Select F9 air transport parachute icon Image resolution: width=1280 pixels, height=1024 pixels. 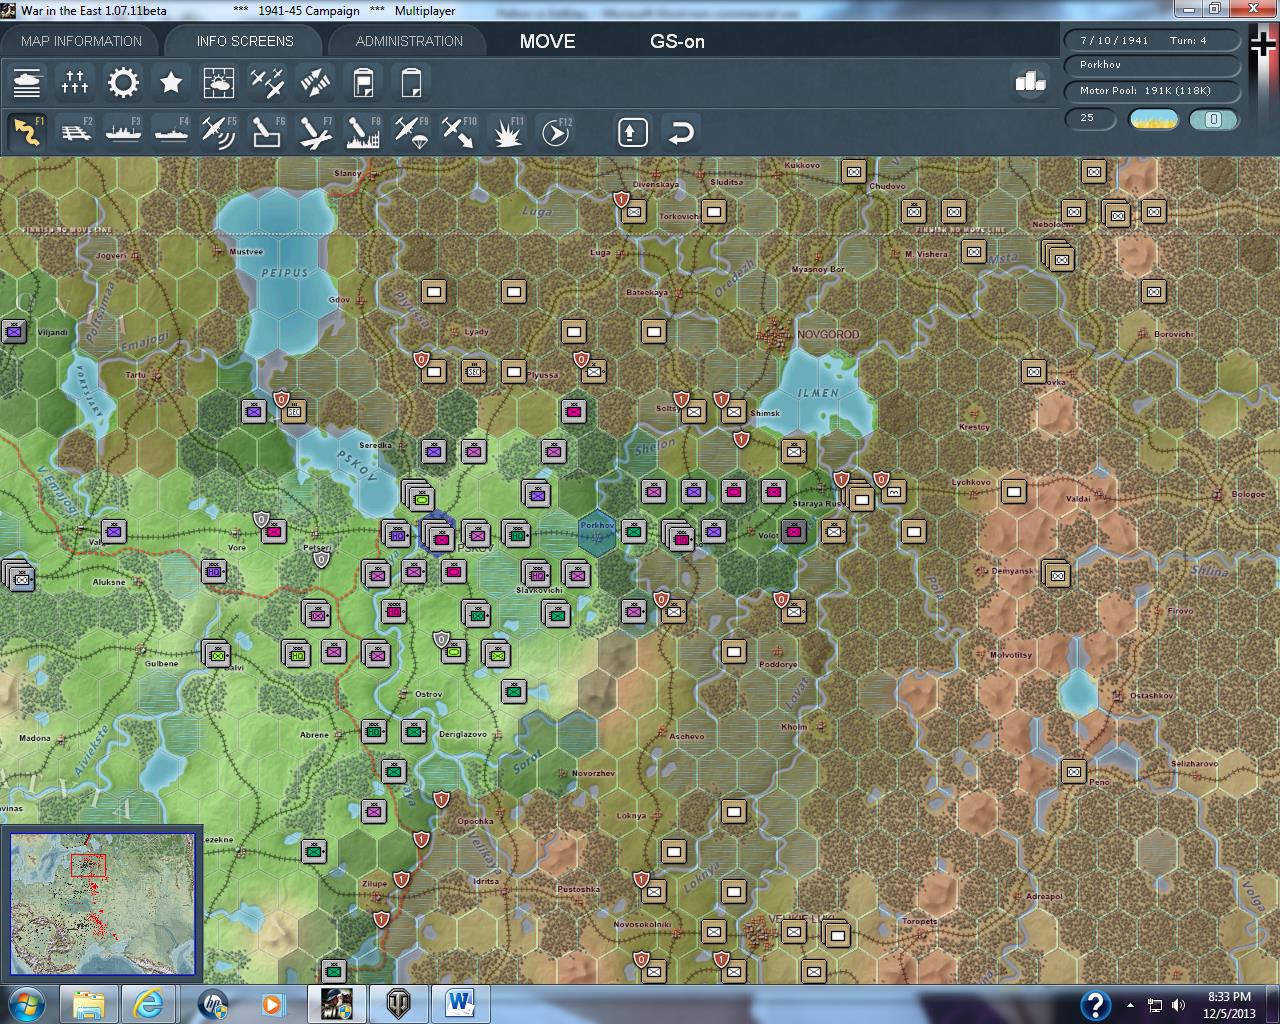click(411, 132)
